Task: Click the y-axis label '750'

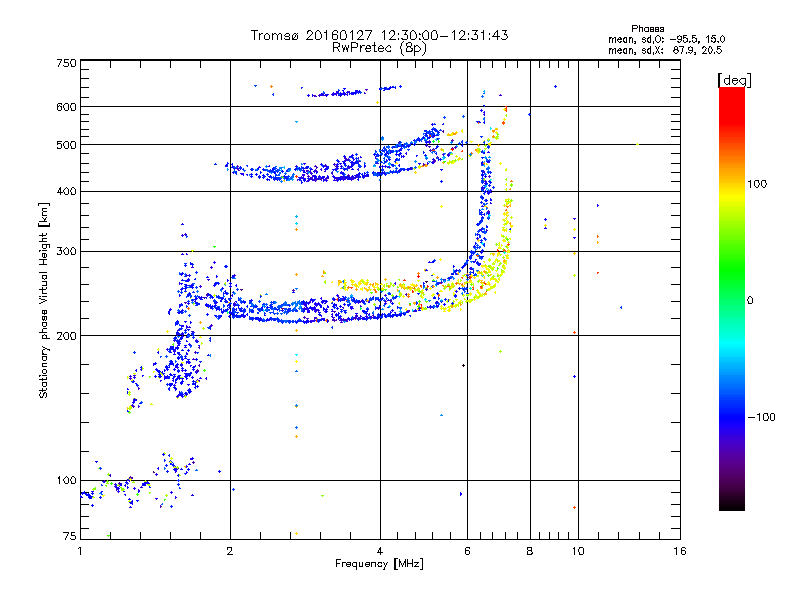Action: 66,63
